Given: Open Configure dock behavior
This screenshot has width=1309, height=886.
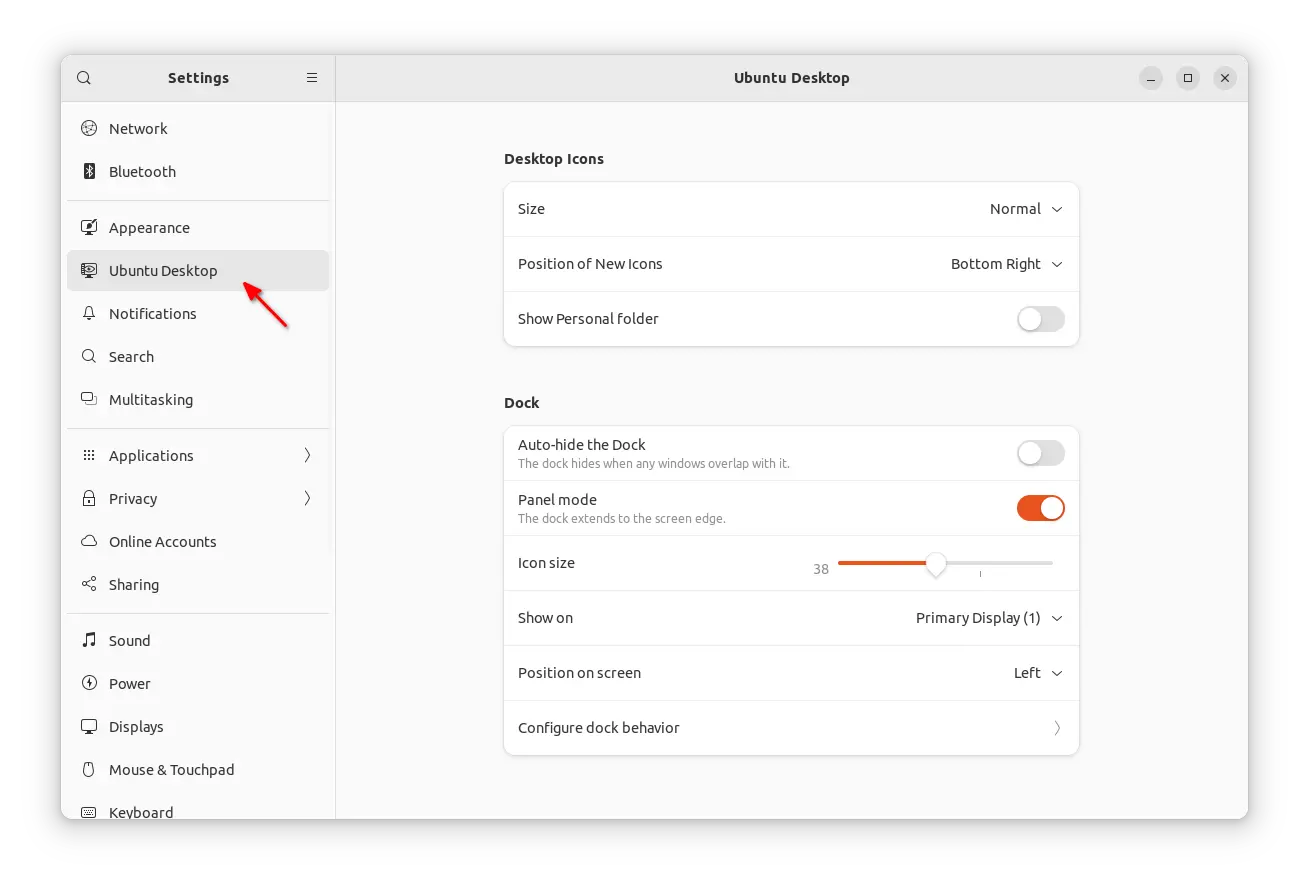Looking at the screenshot, I should coord(790,728).
